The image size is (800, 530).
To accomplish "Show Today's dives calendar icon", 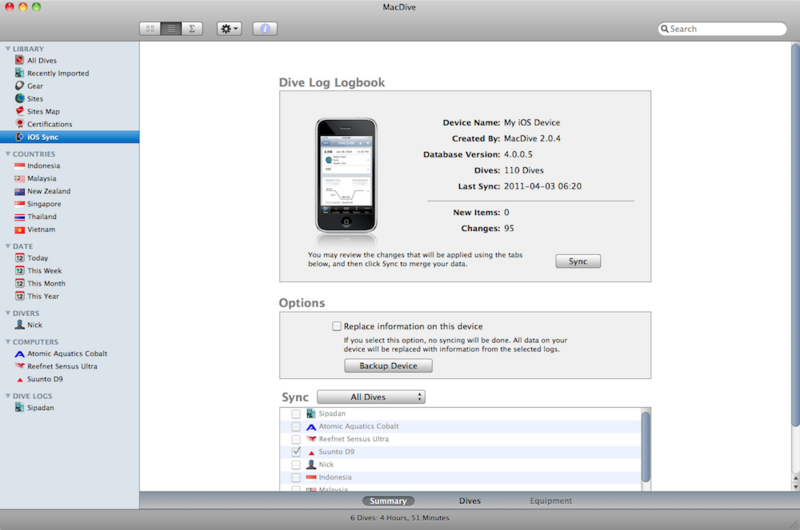I will [x=19, y=258].
